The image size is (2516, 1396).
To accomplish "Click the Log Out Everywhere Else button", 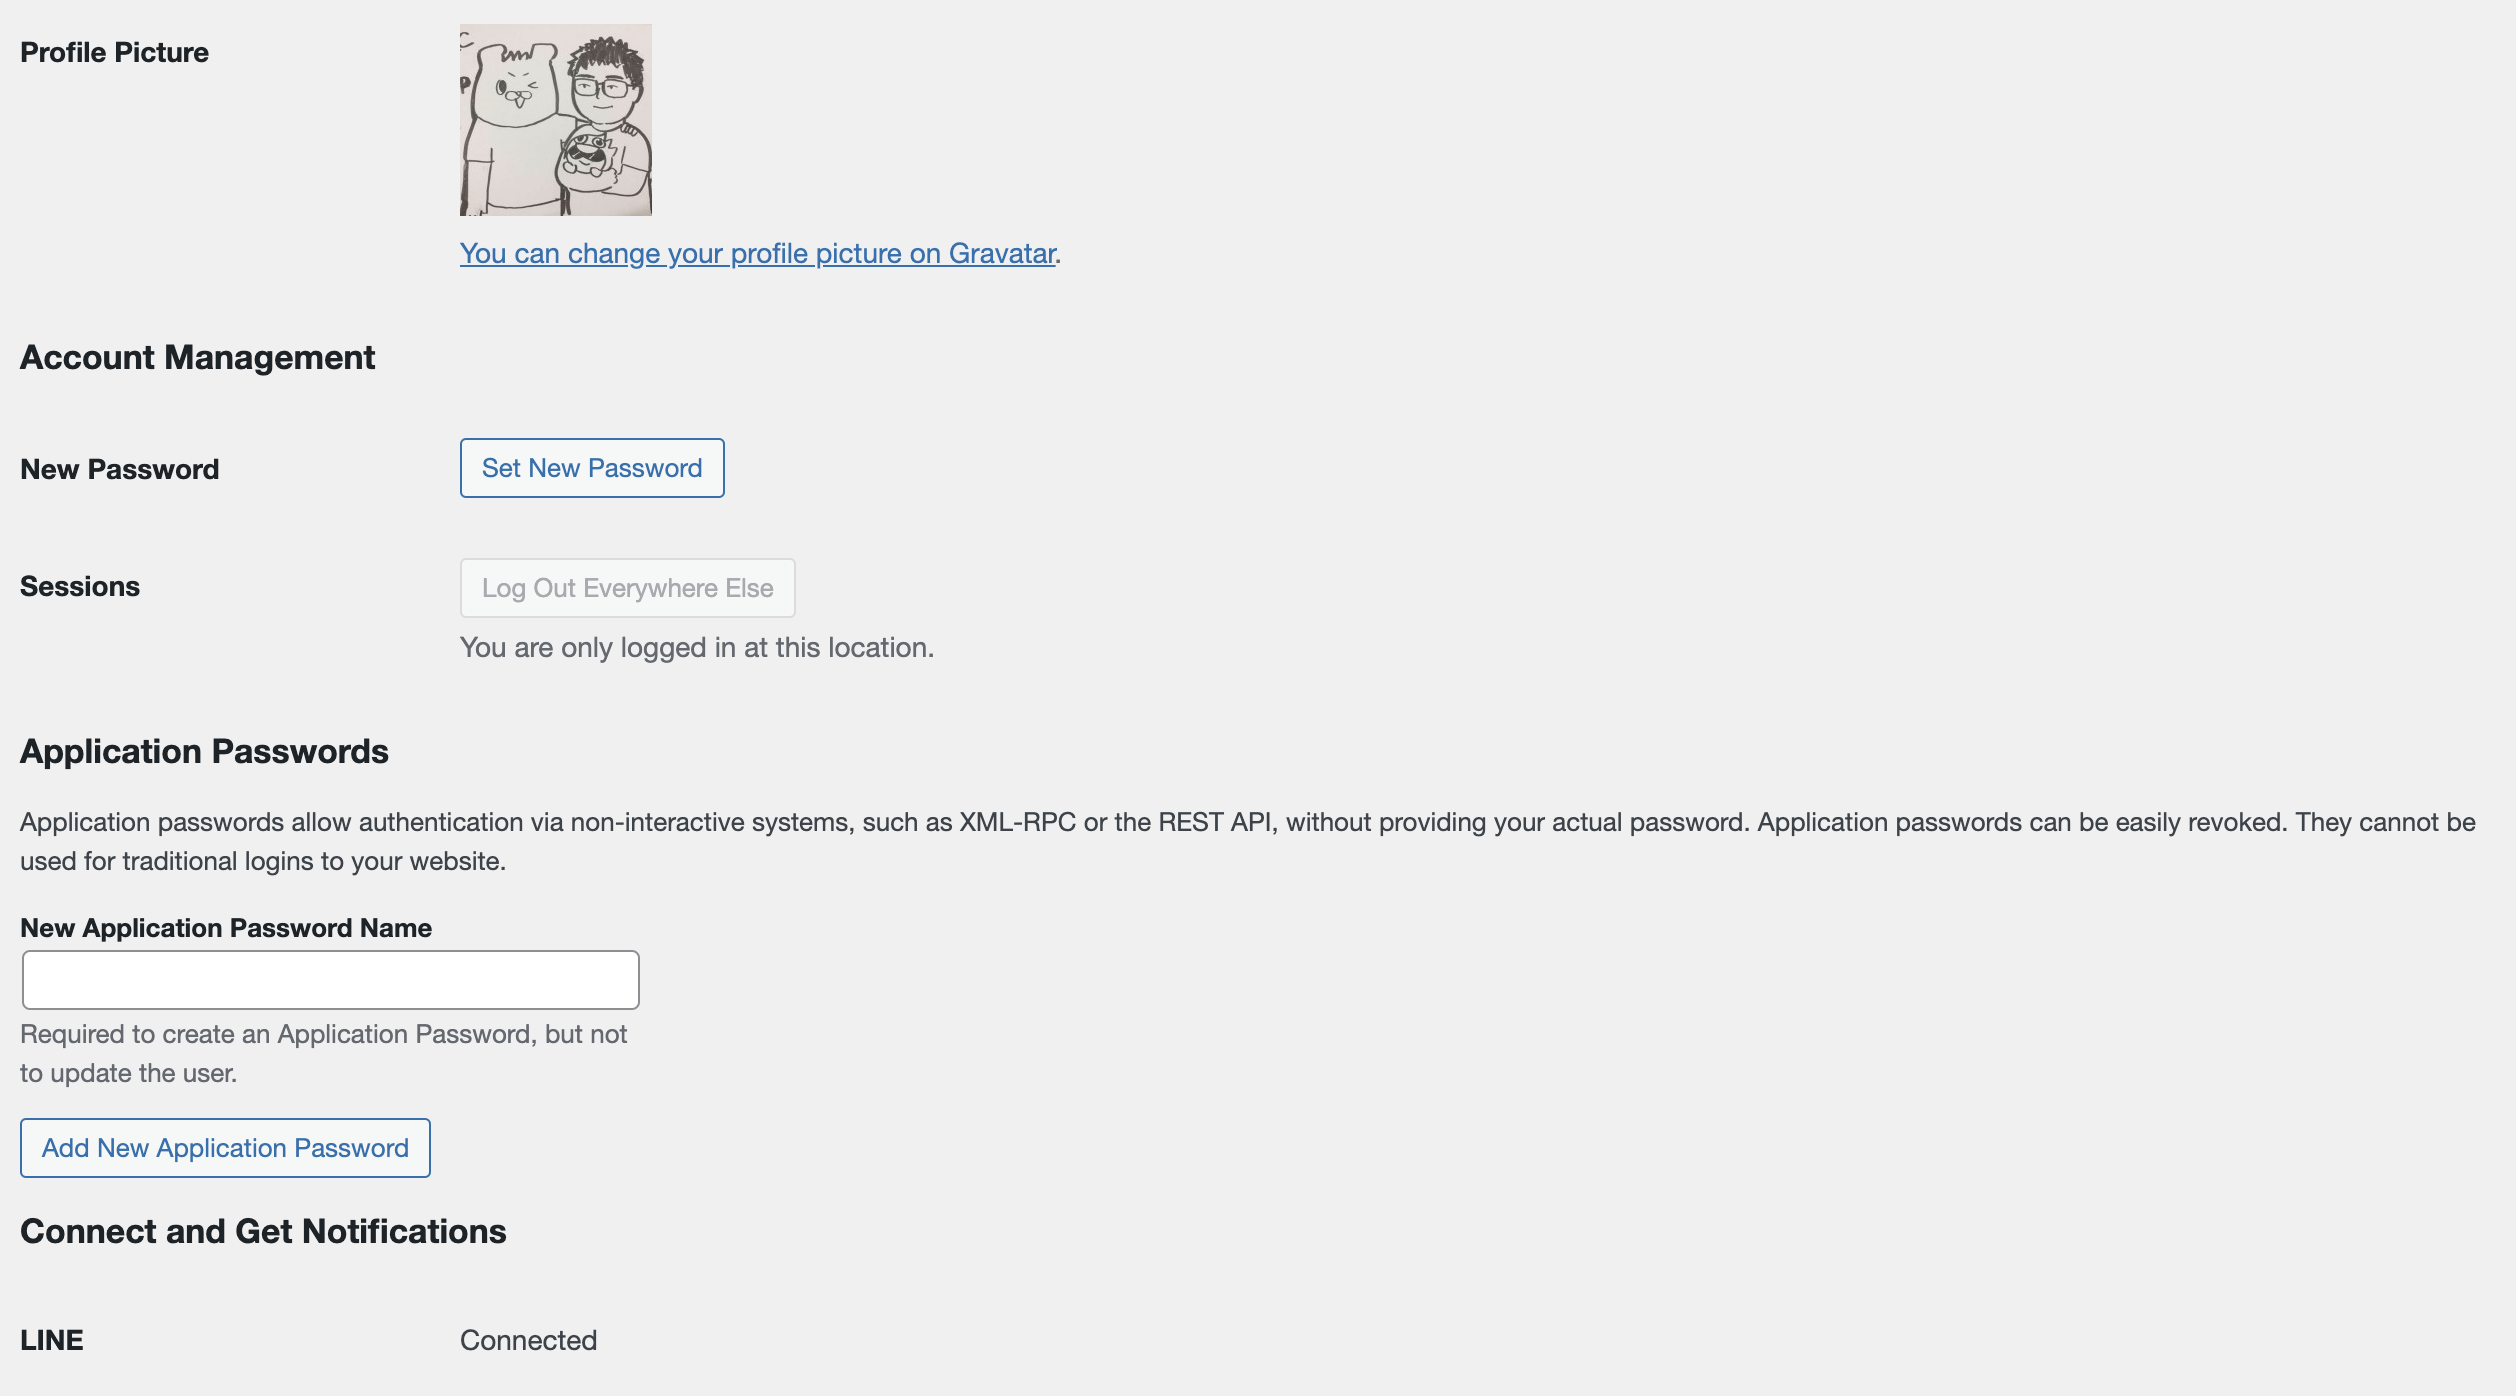I will pyautogui.click(x=627, y=588).
